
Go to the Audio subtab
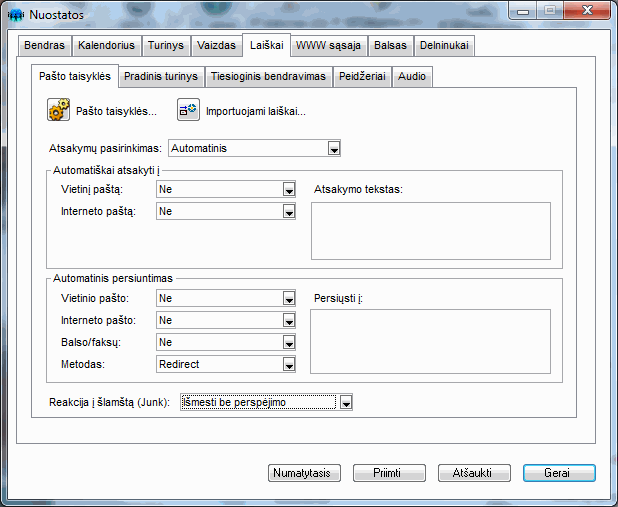coord(411,77)
